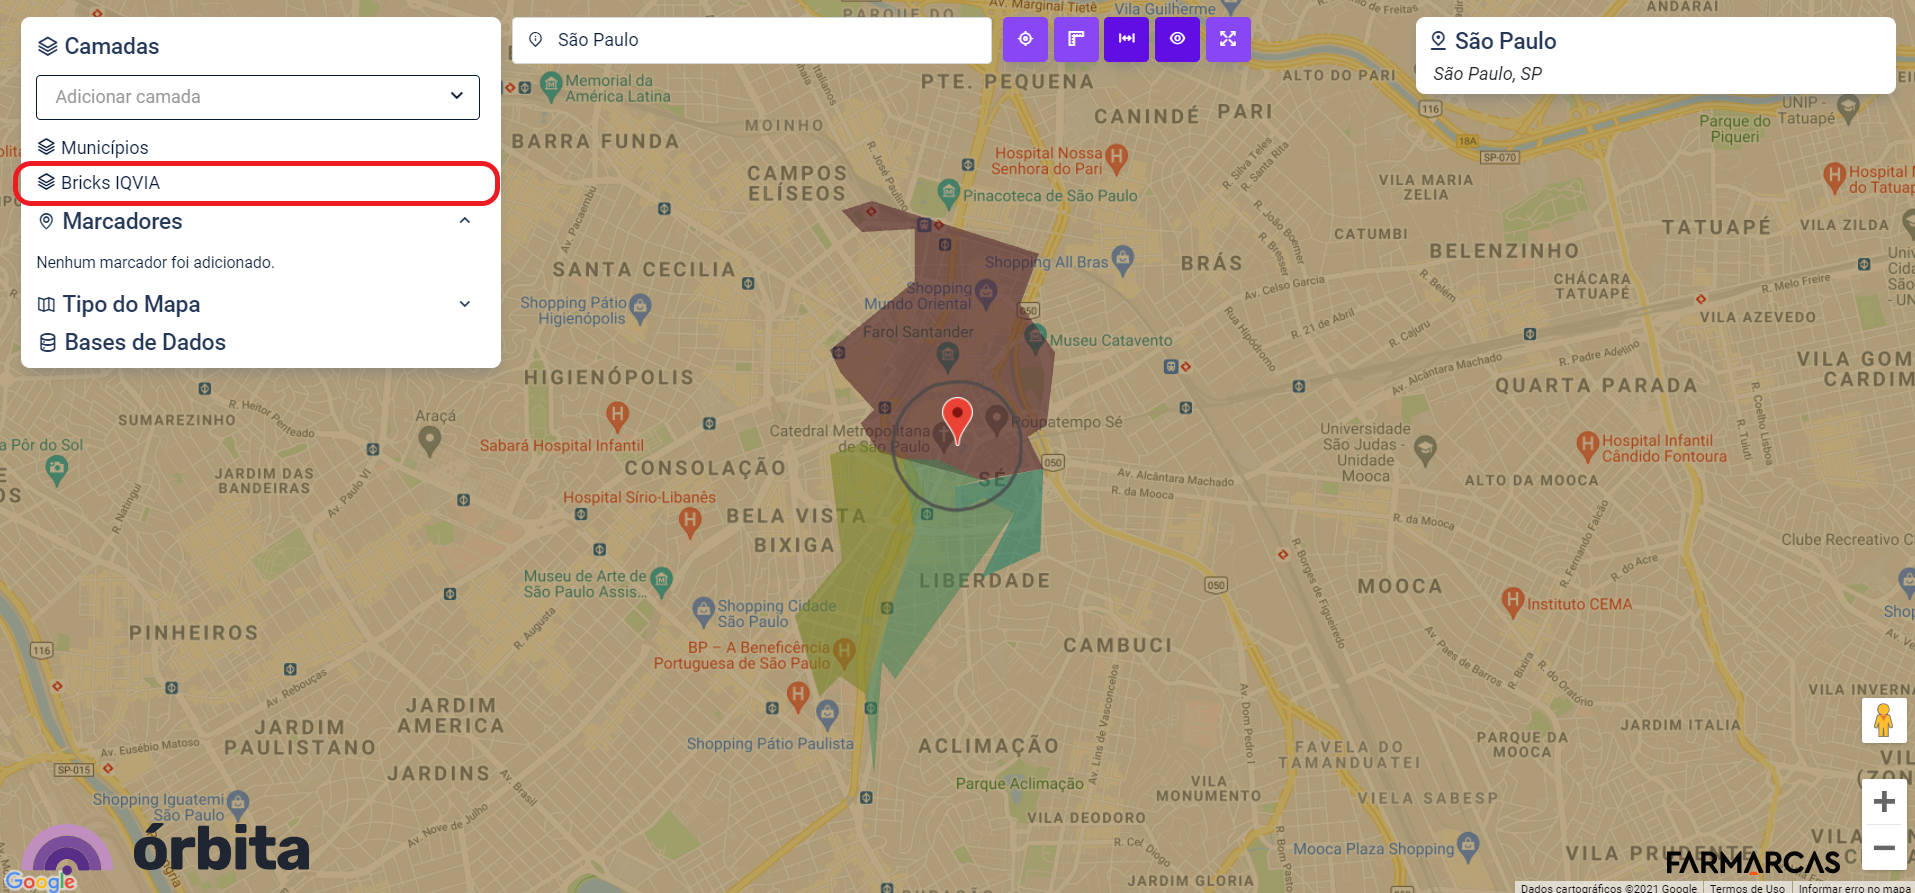Click Informar erro no mapa link
Screen dimensions: 1915x893
(x=1854, y=887)
